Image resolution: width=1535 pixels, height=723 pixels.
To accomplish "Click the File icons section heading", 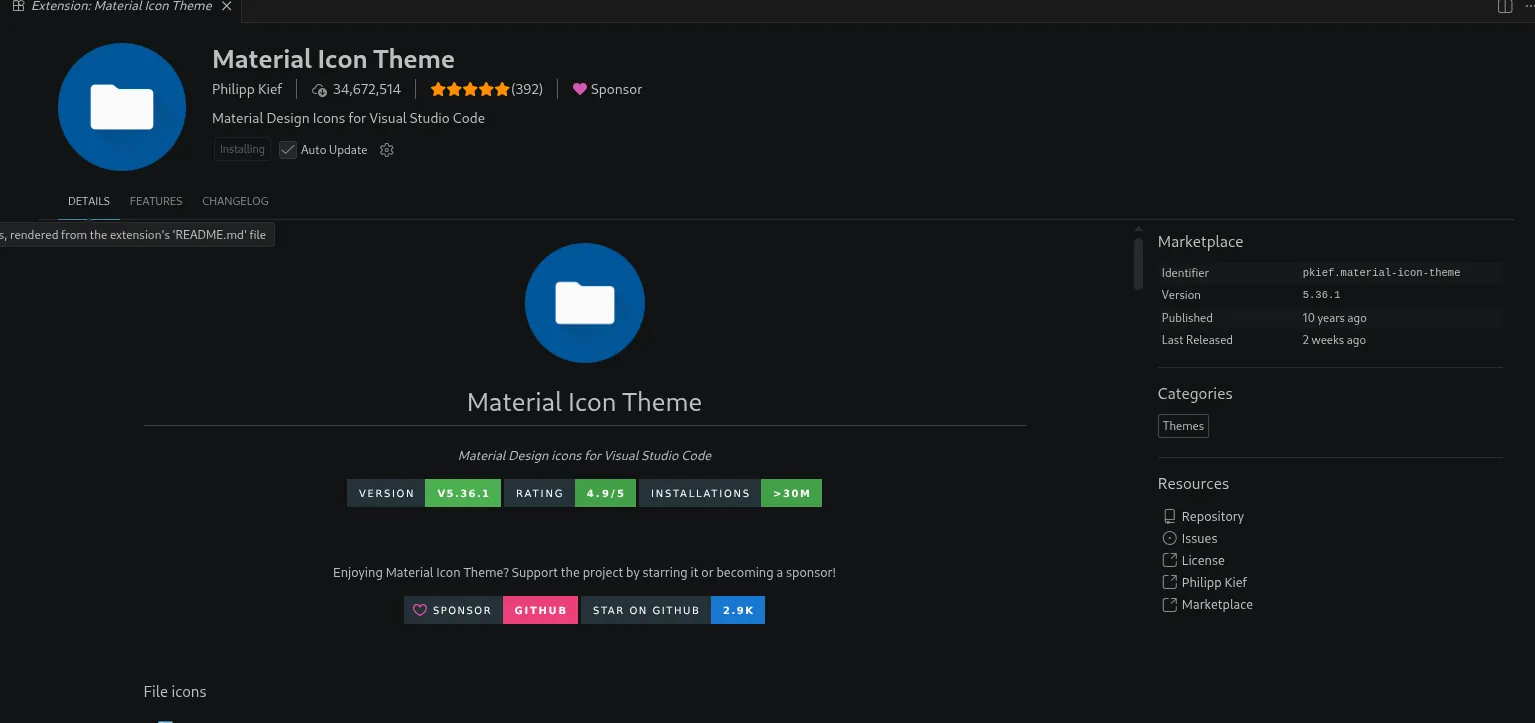I will click(x=175, y=691).
